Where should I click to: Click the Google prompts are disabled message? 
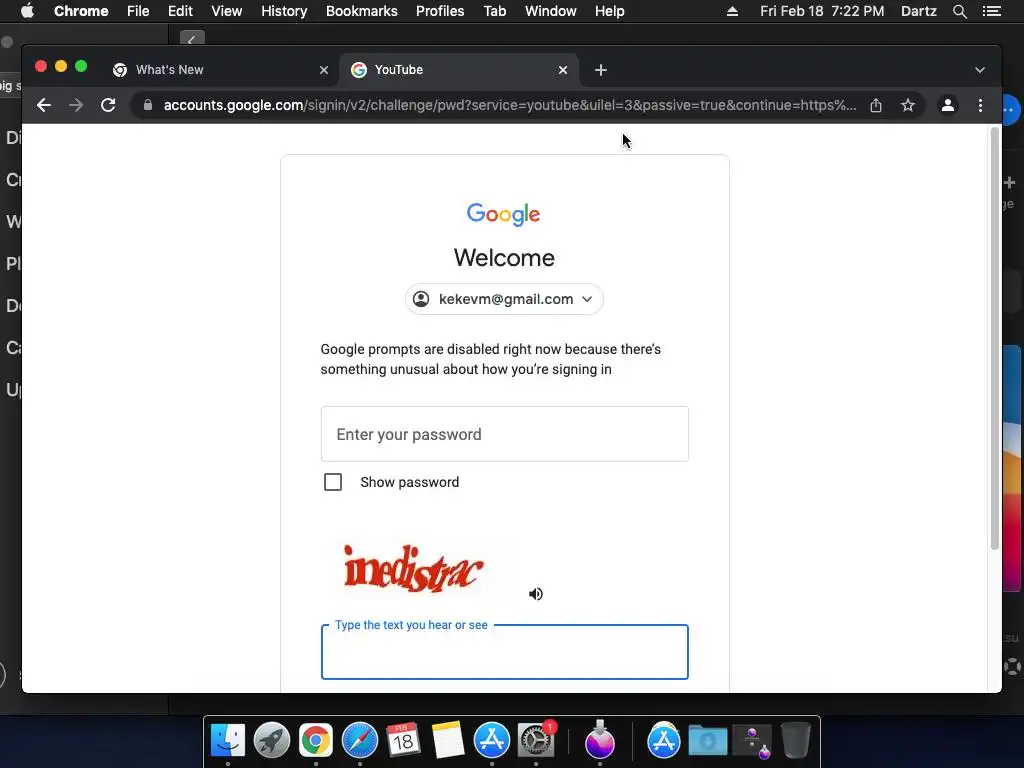coord(490,359)
